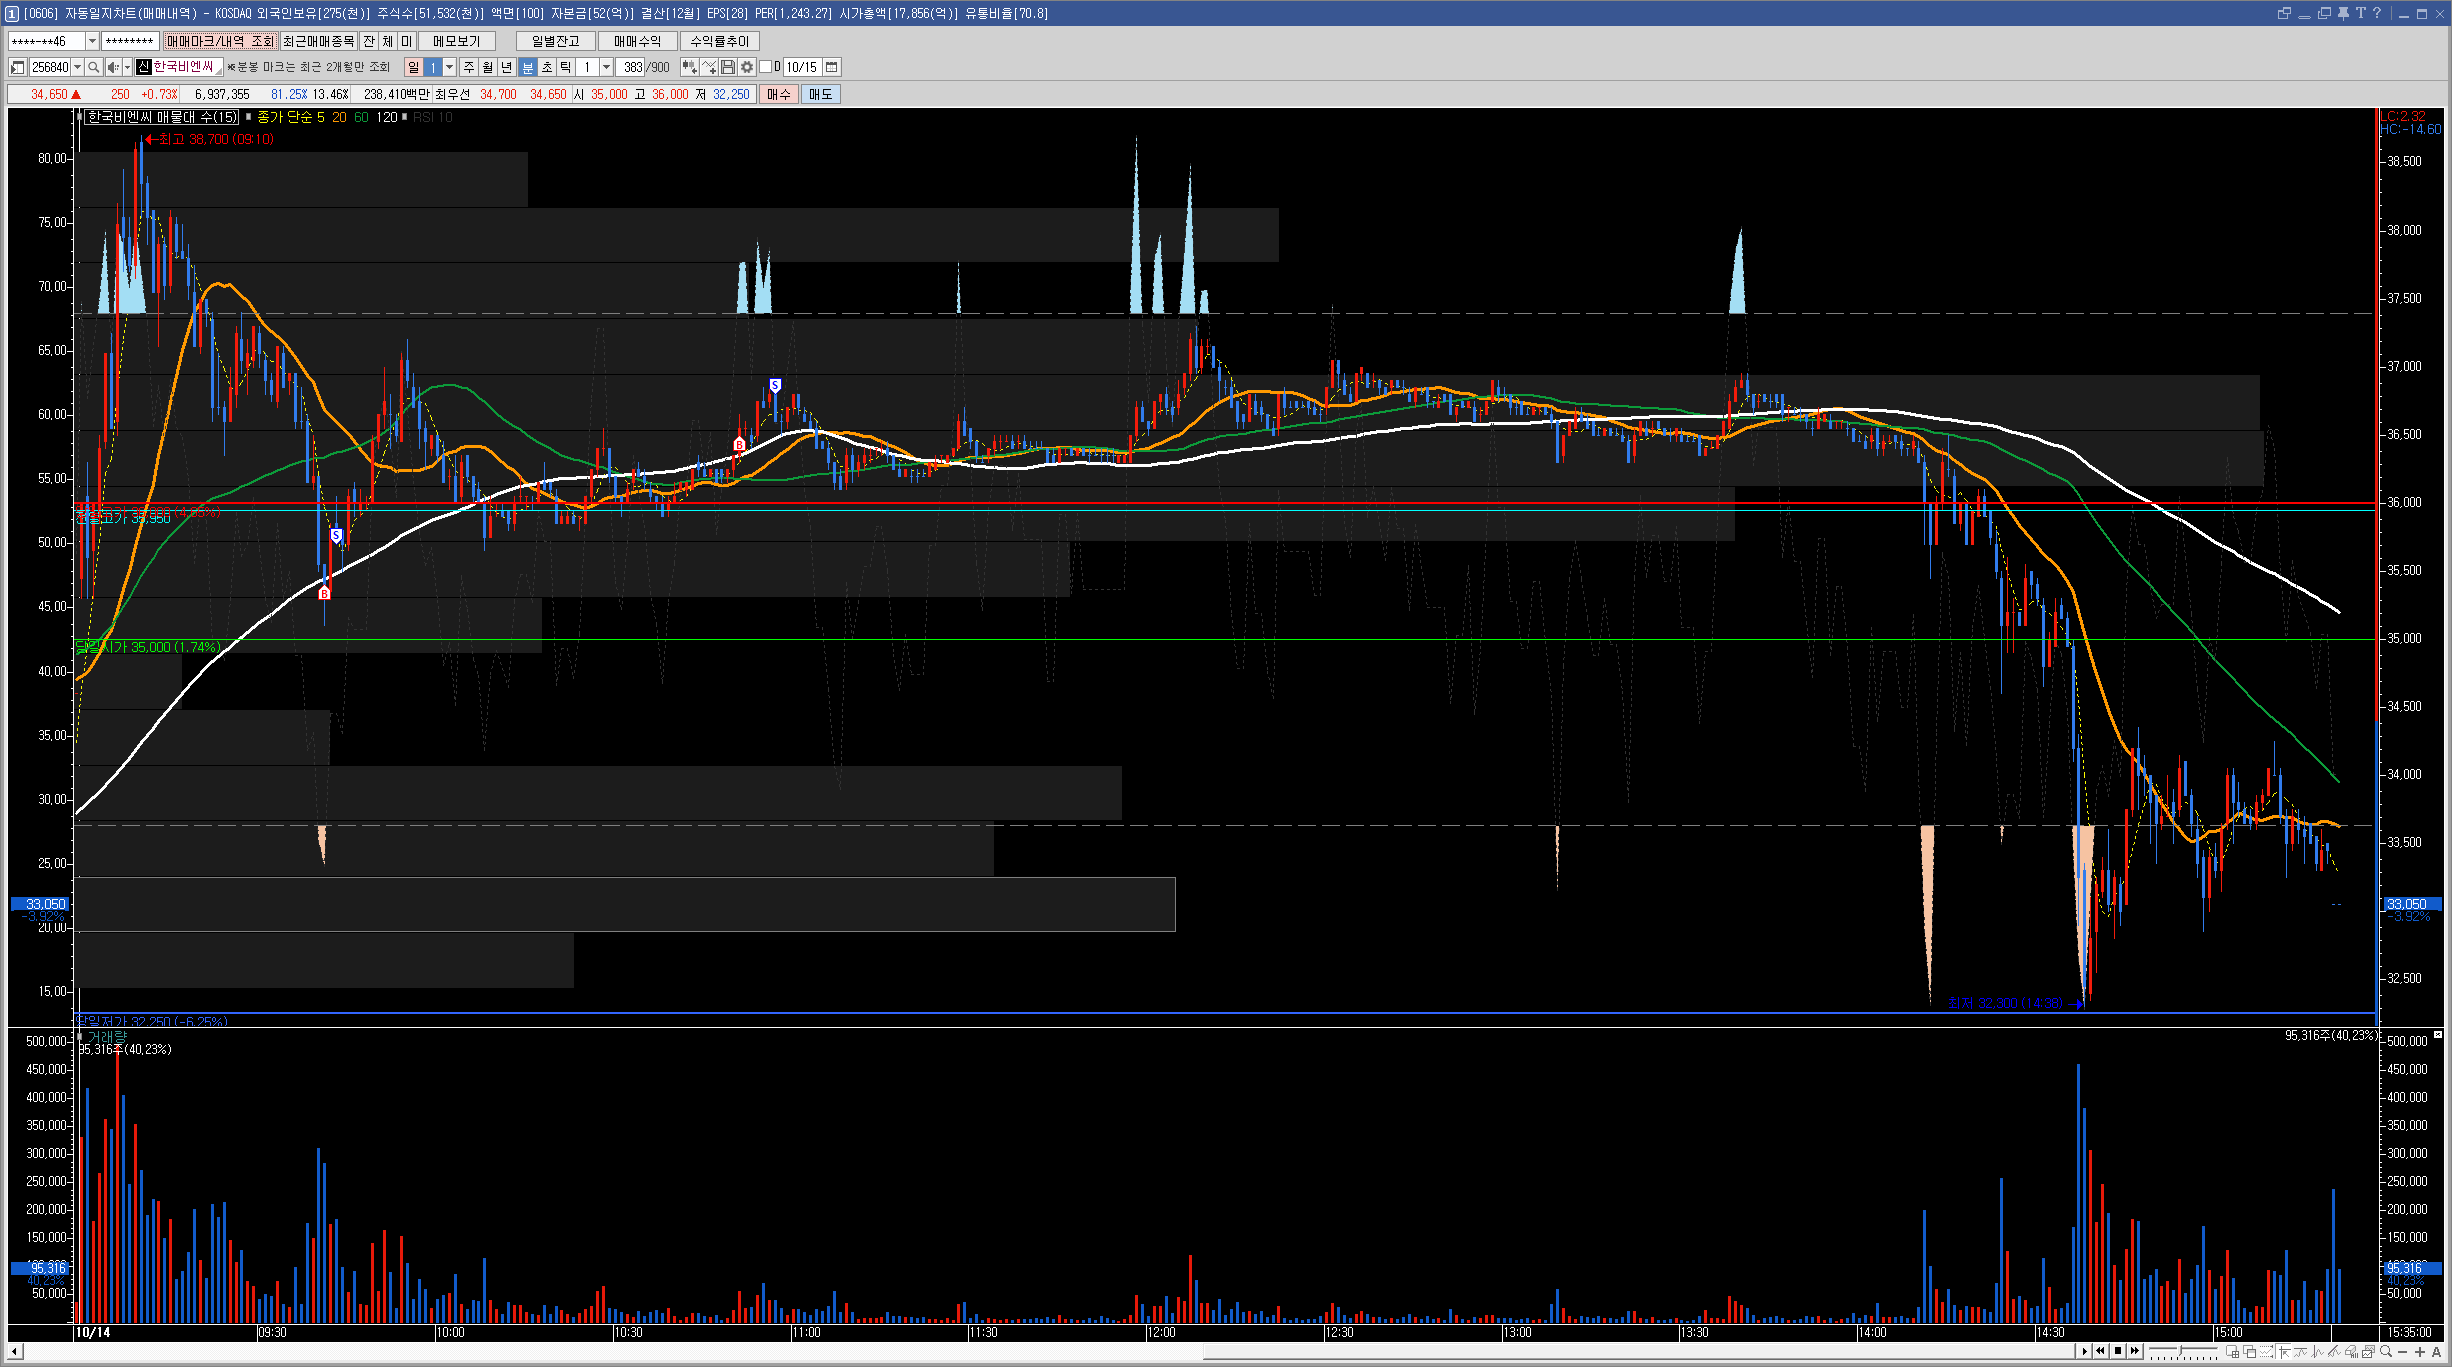Image resolution: width=2452 pixels, height=1367 pixels.
Task: Click the speaker sound icon
Action: coord(112,67)
